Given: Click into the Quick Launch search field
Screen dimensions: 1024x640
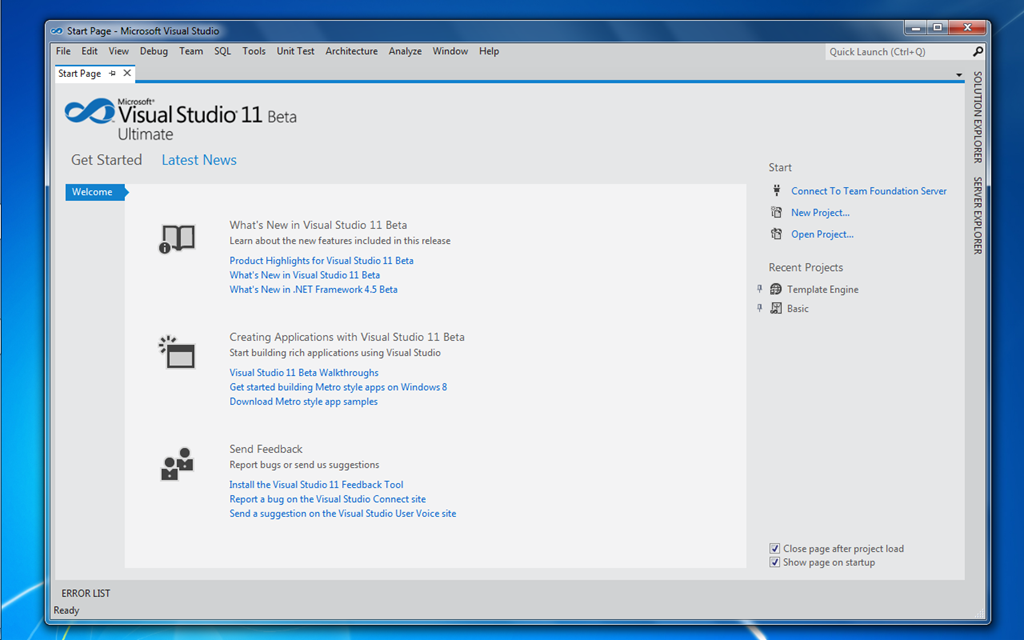Looking at the screenshot, I should point(898,52).
